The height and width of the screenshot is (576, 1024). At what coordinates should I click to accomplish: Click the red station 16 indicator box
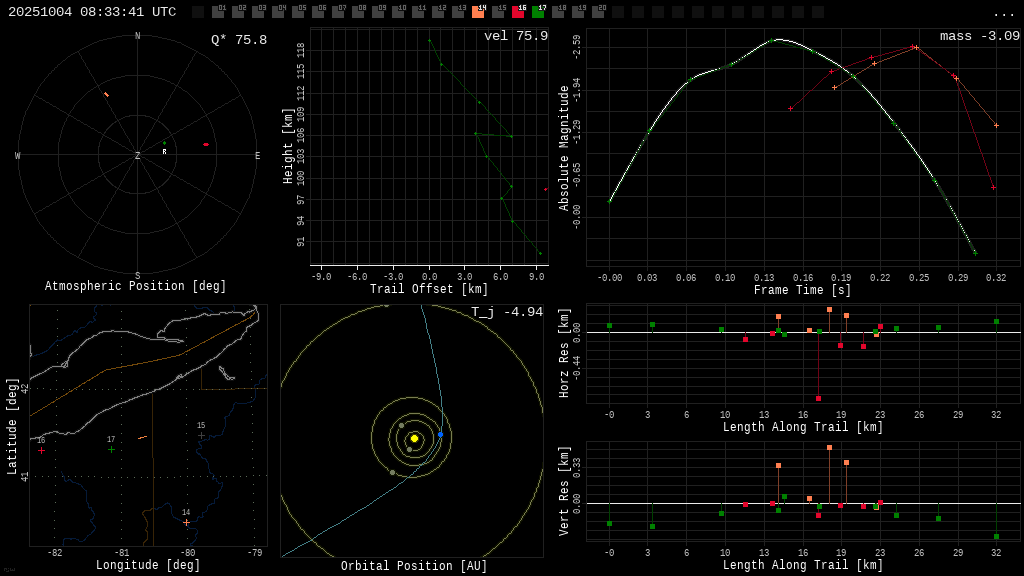(518, 12)
